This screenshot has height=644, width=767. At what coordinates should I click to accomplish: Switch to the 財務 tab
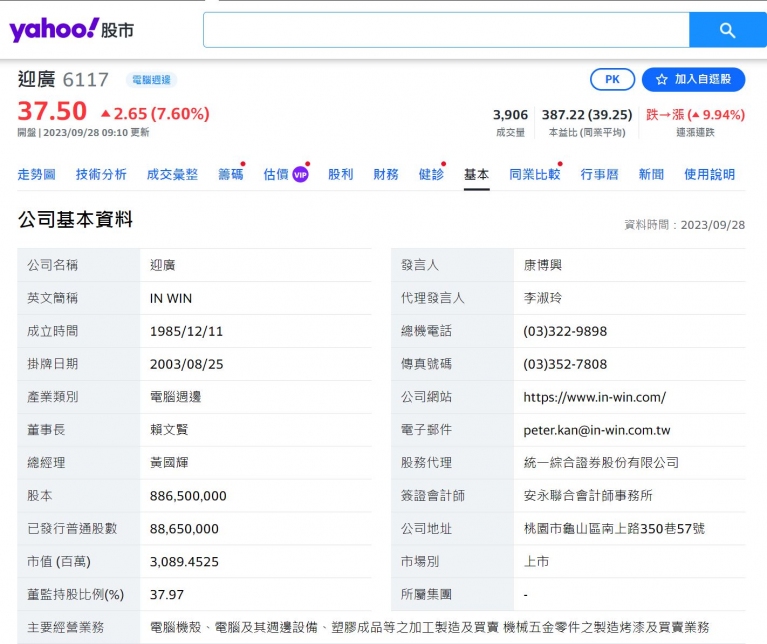click(x=385, y=175)
